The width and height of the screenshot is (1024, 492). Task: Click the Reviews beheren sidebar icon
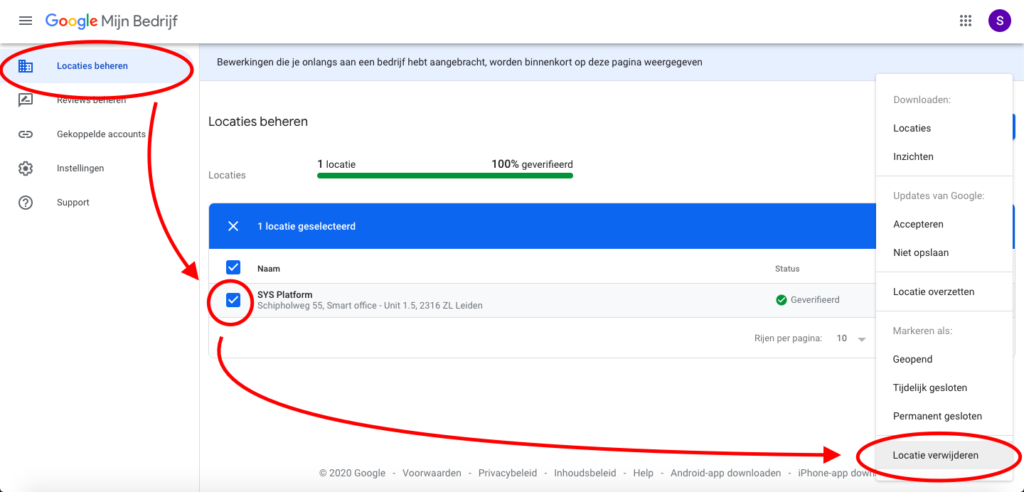tap(25, 100)
